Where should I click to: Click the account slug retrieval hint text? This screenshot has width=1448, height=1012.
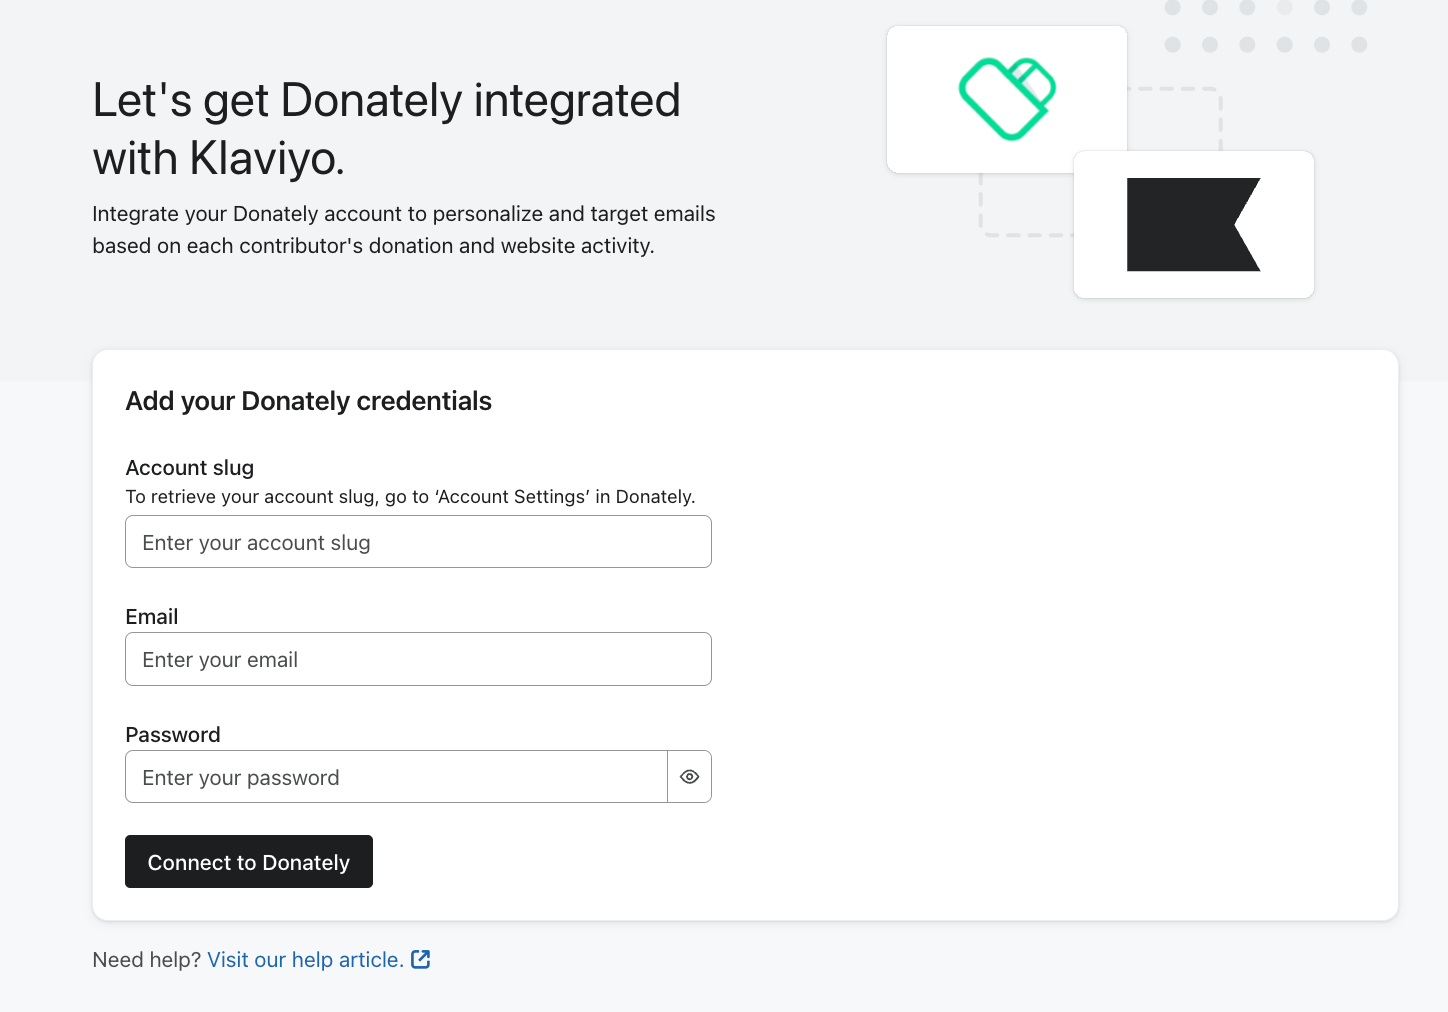[x=410, y=497]
